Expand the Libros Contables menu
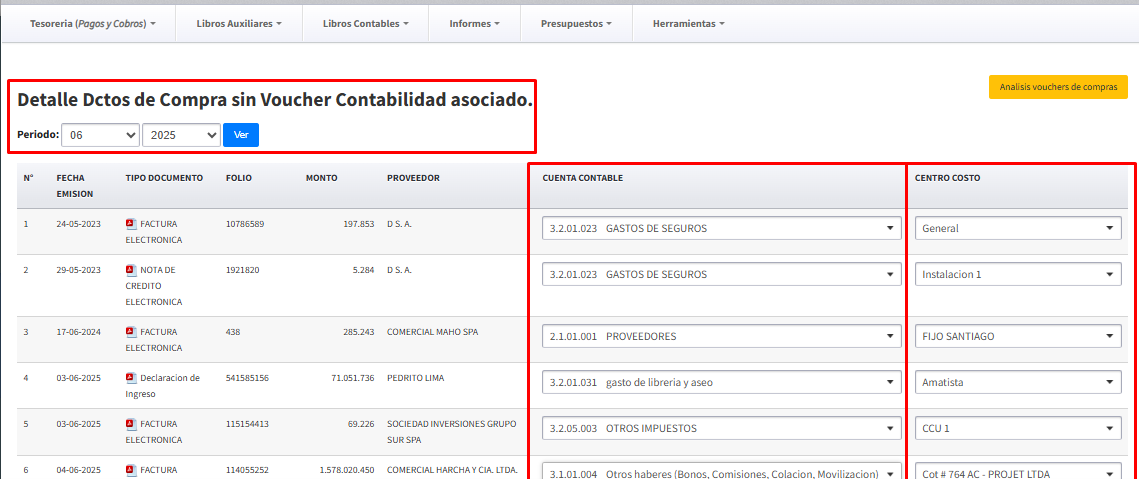The width and height of the screenshot is (1139, 479). 365,23
